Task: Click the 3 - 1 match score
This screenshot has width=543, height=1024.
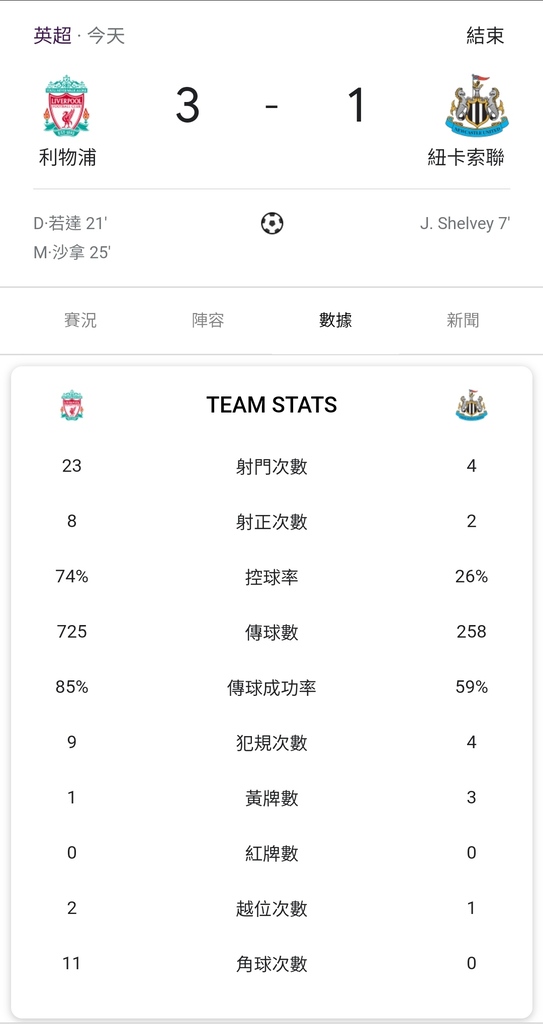Action: pyautogui.click(x=271, y=106)
